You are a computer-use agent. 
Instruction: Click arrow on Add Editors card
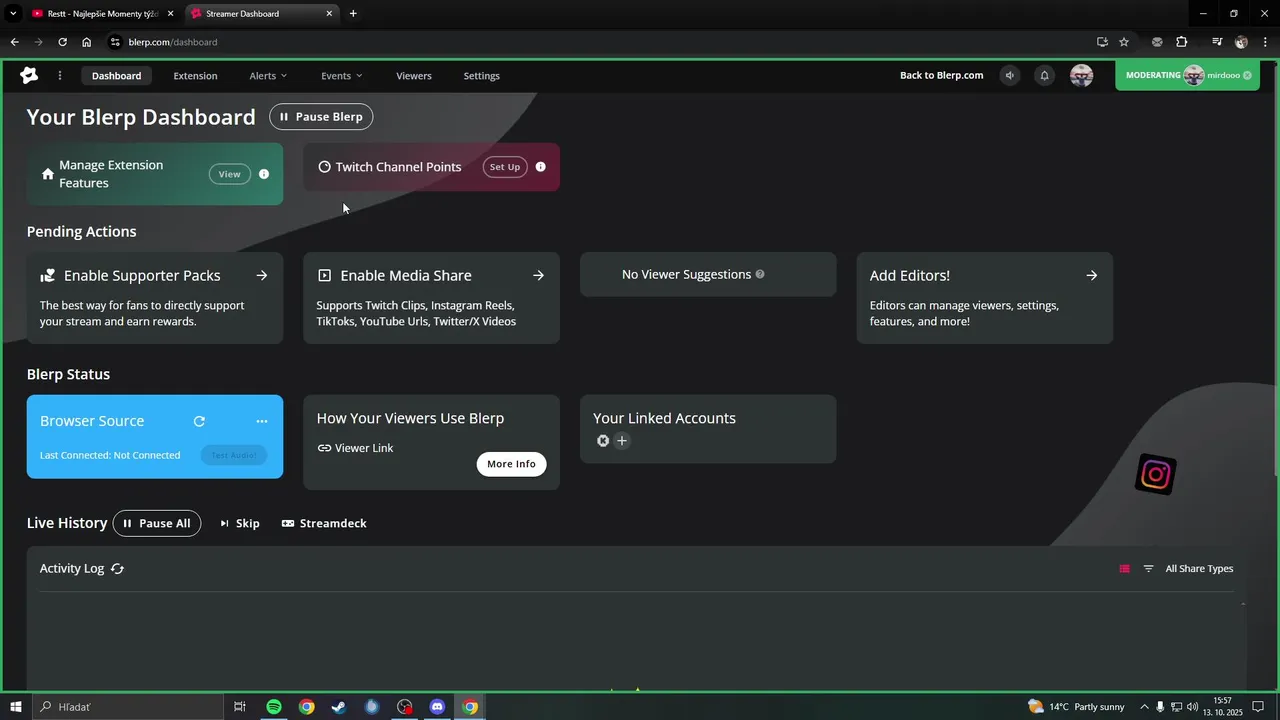point(1091,275)
